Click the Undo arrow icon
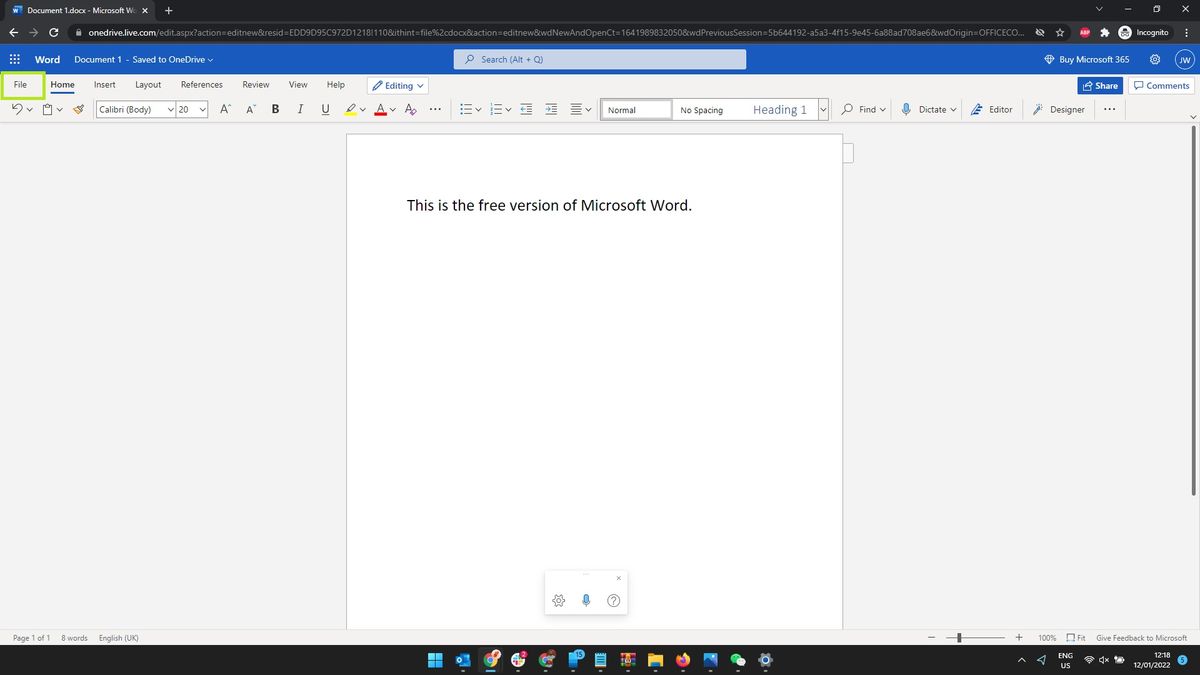The height and width of the screenshot is (675, 1200). 17,110
